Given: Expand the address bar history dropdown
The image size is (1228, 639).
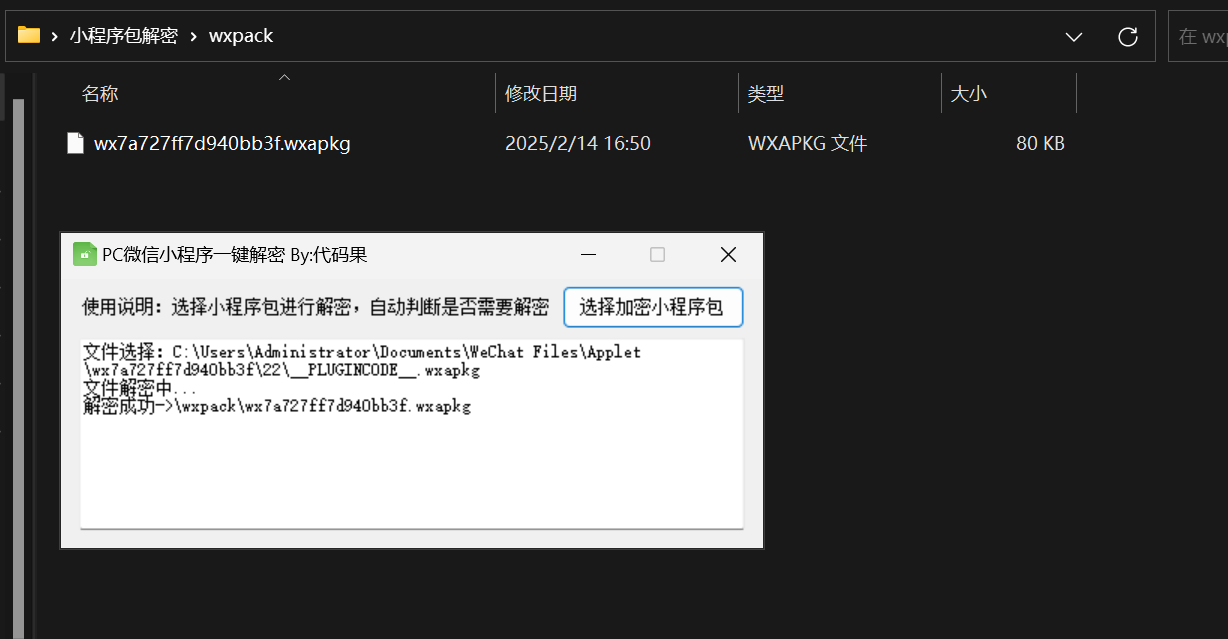Looking at the screenshot, I should coord(1074,37).
